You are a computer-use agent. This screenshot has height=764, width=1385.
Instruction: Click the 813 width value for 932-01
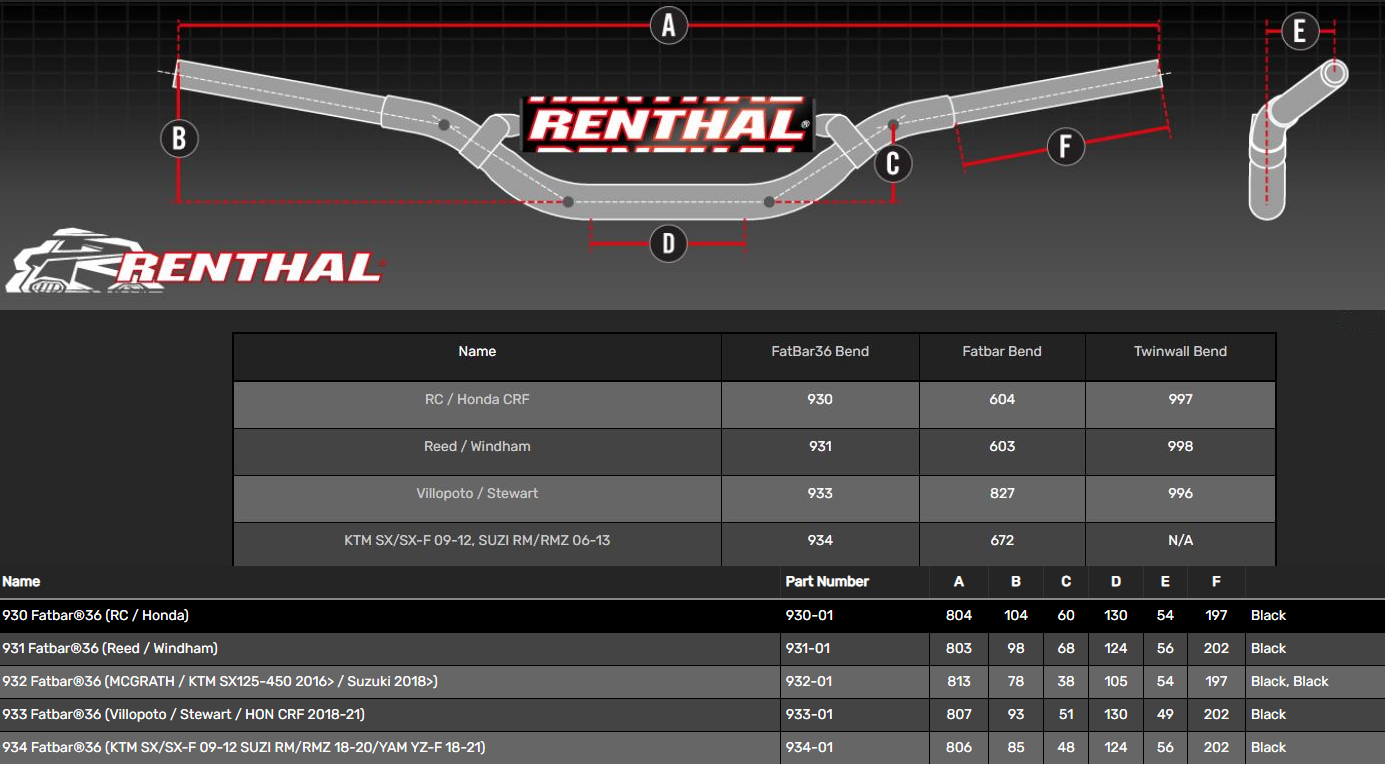tap(959, 681)
